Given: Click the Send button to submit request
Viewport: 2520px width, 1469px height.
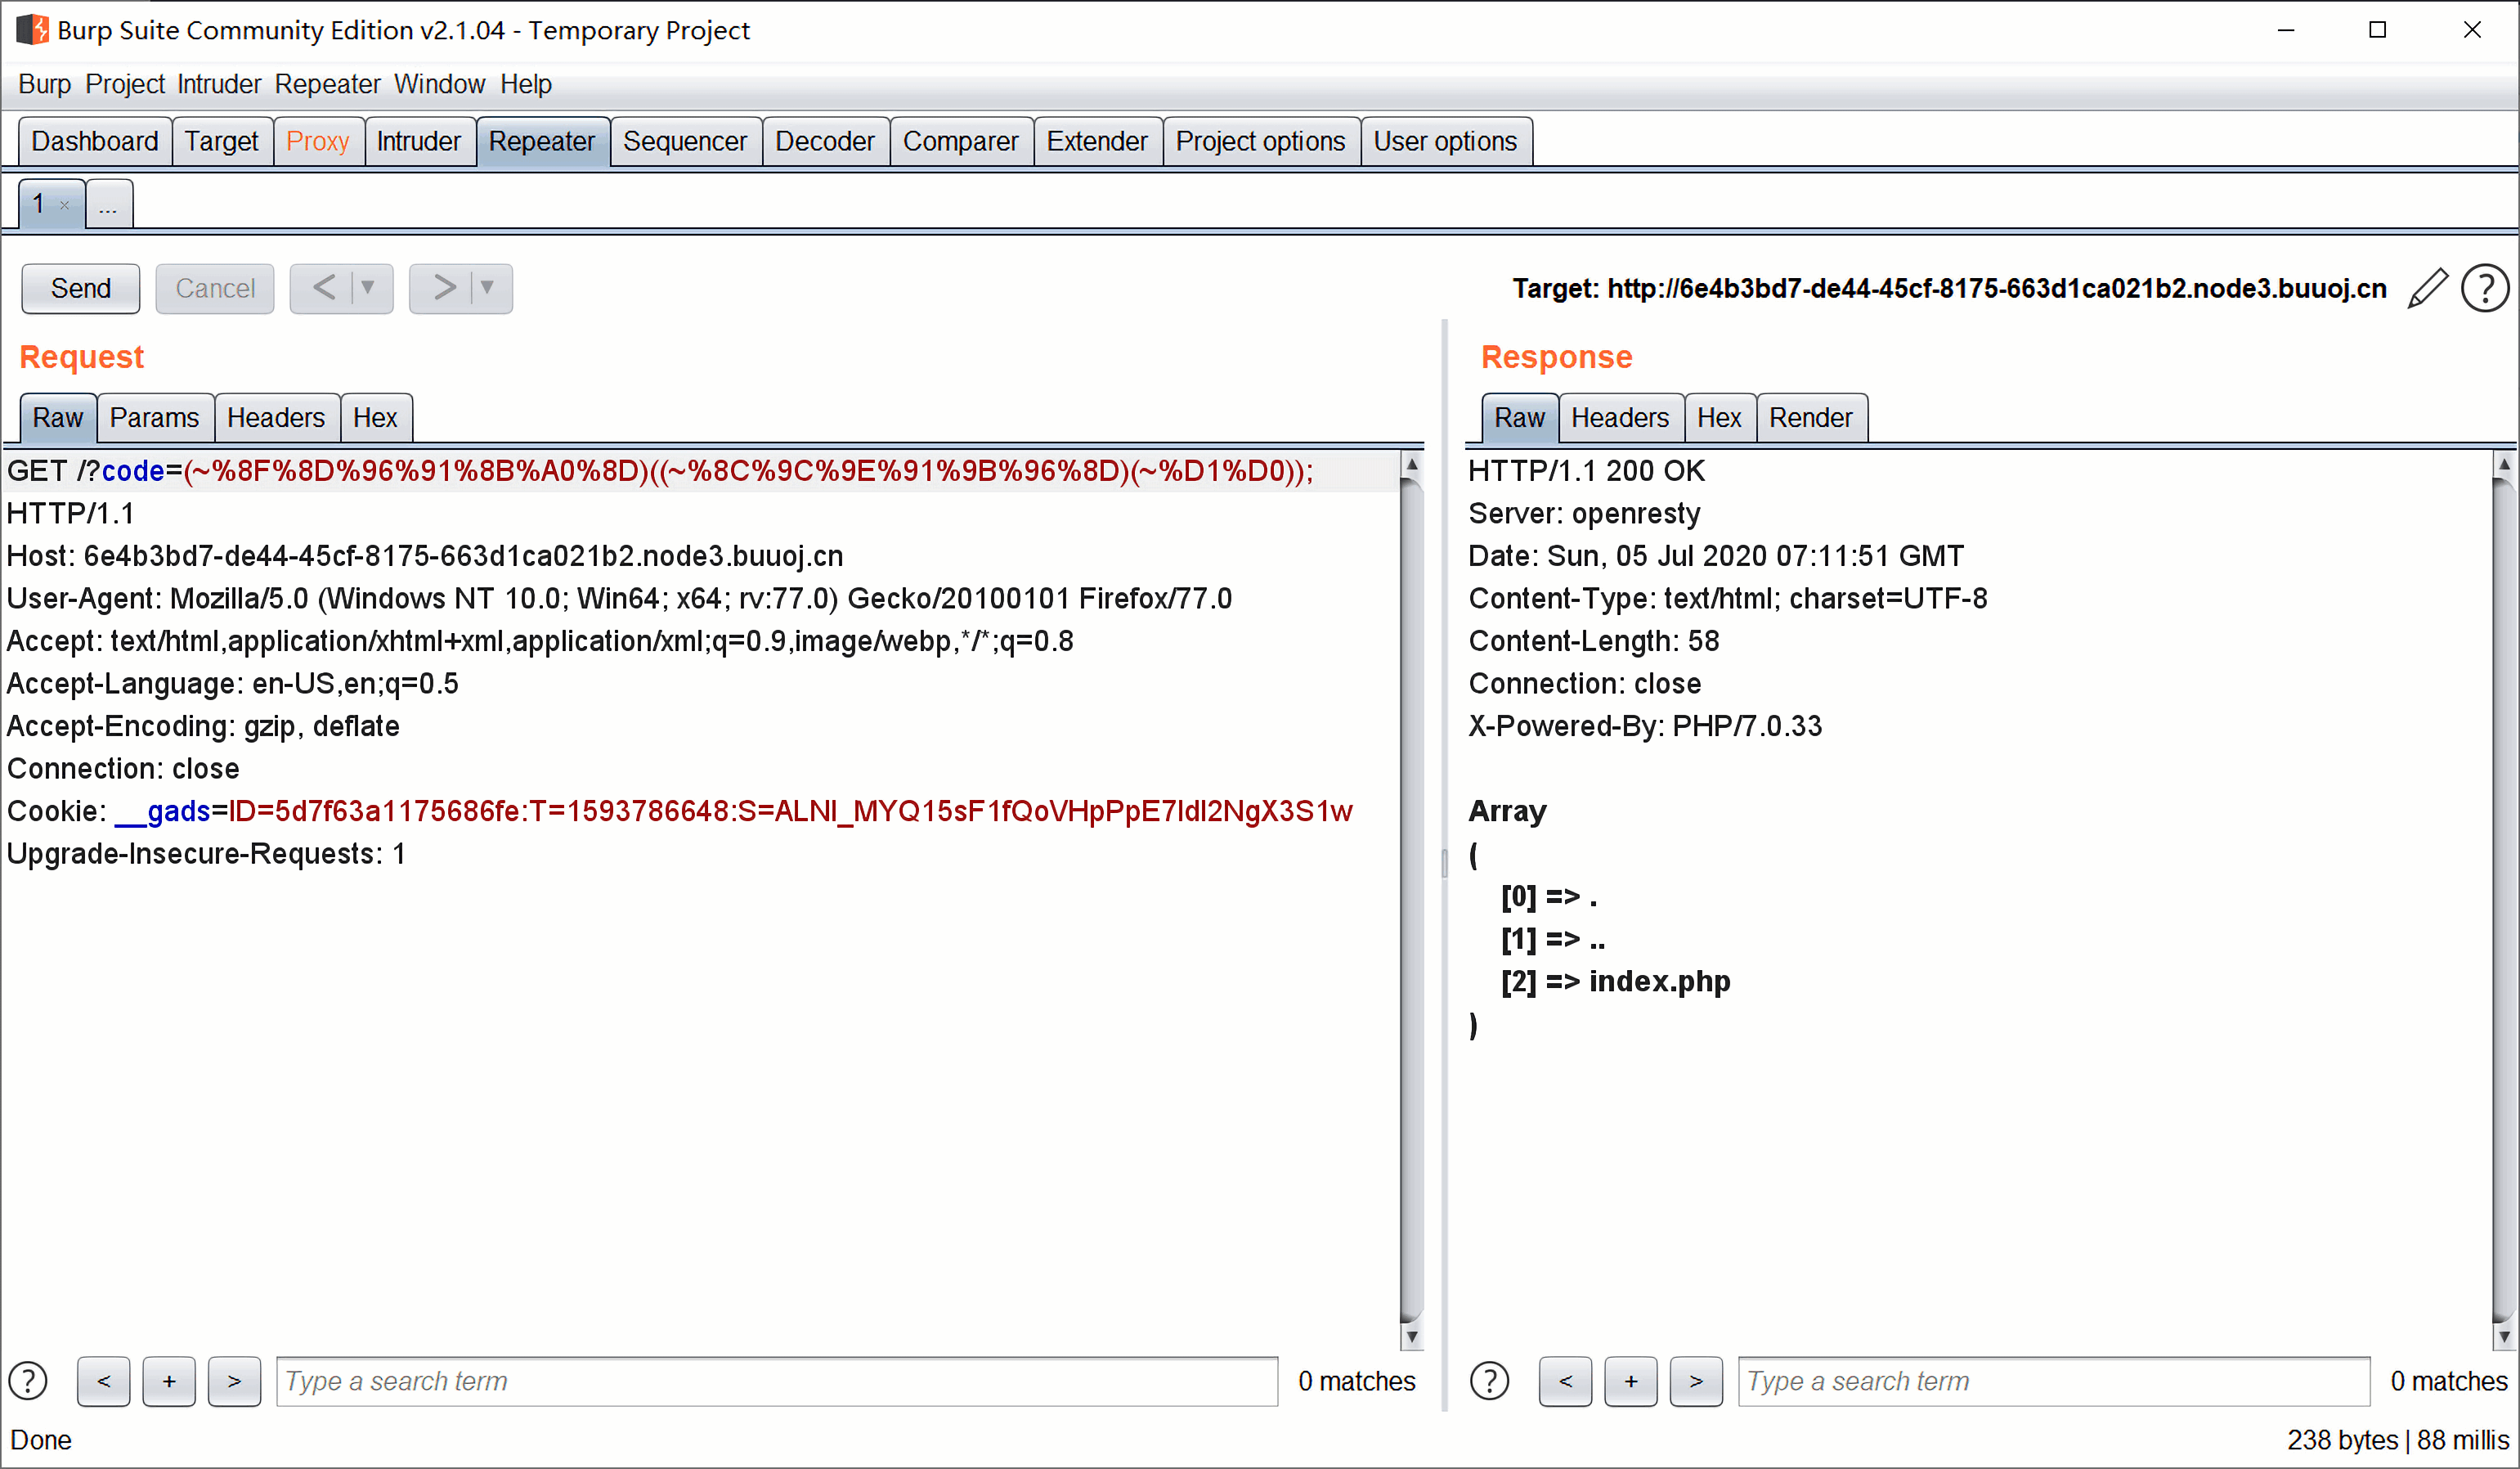Looking at the screenshot, I should (78, 287).
